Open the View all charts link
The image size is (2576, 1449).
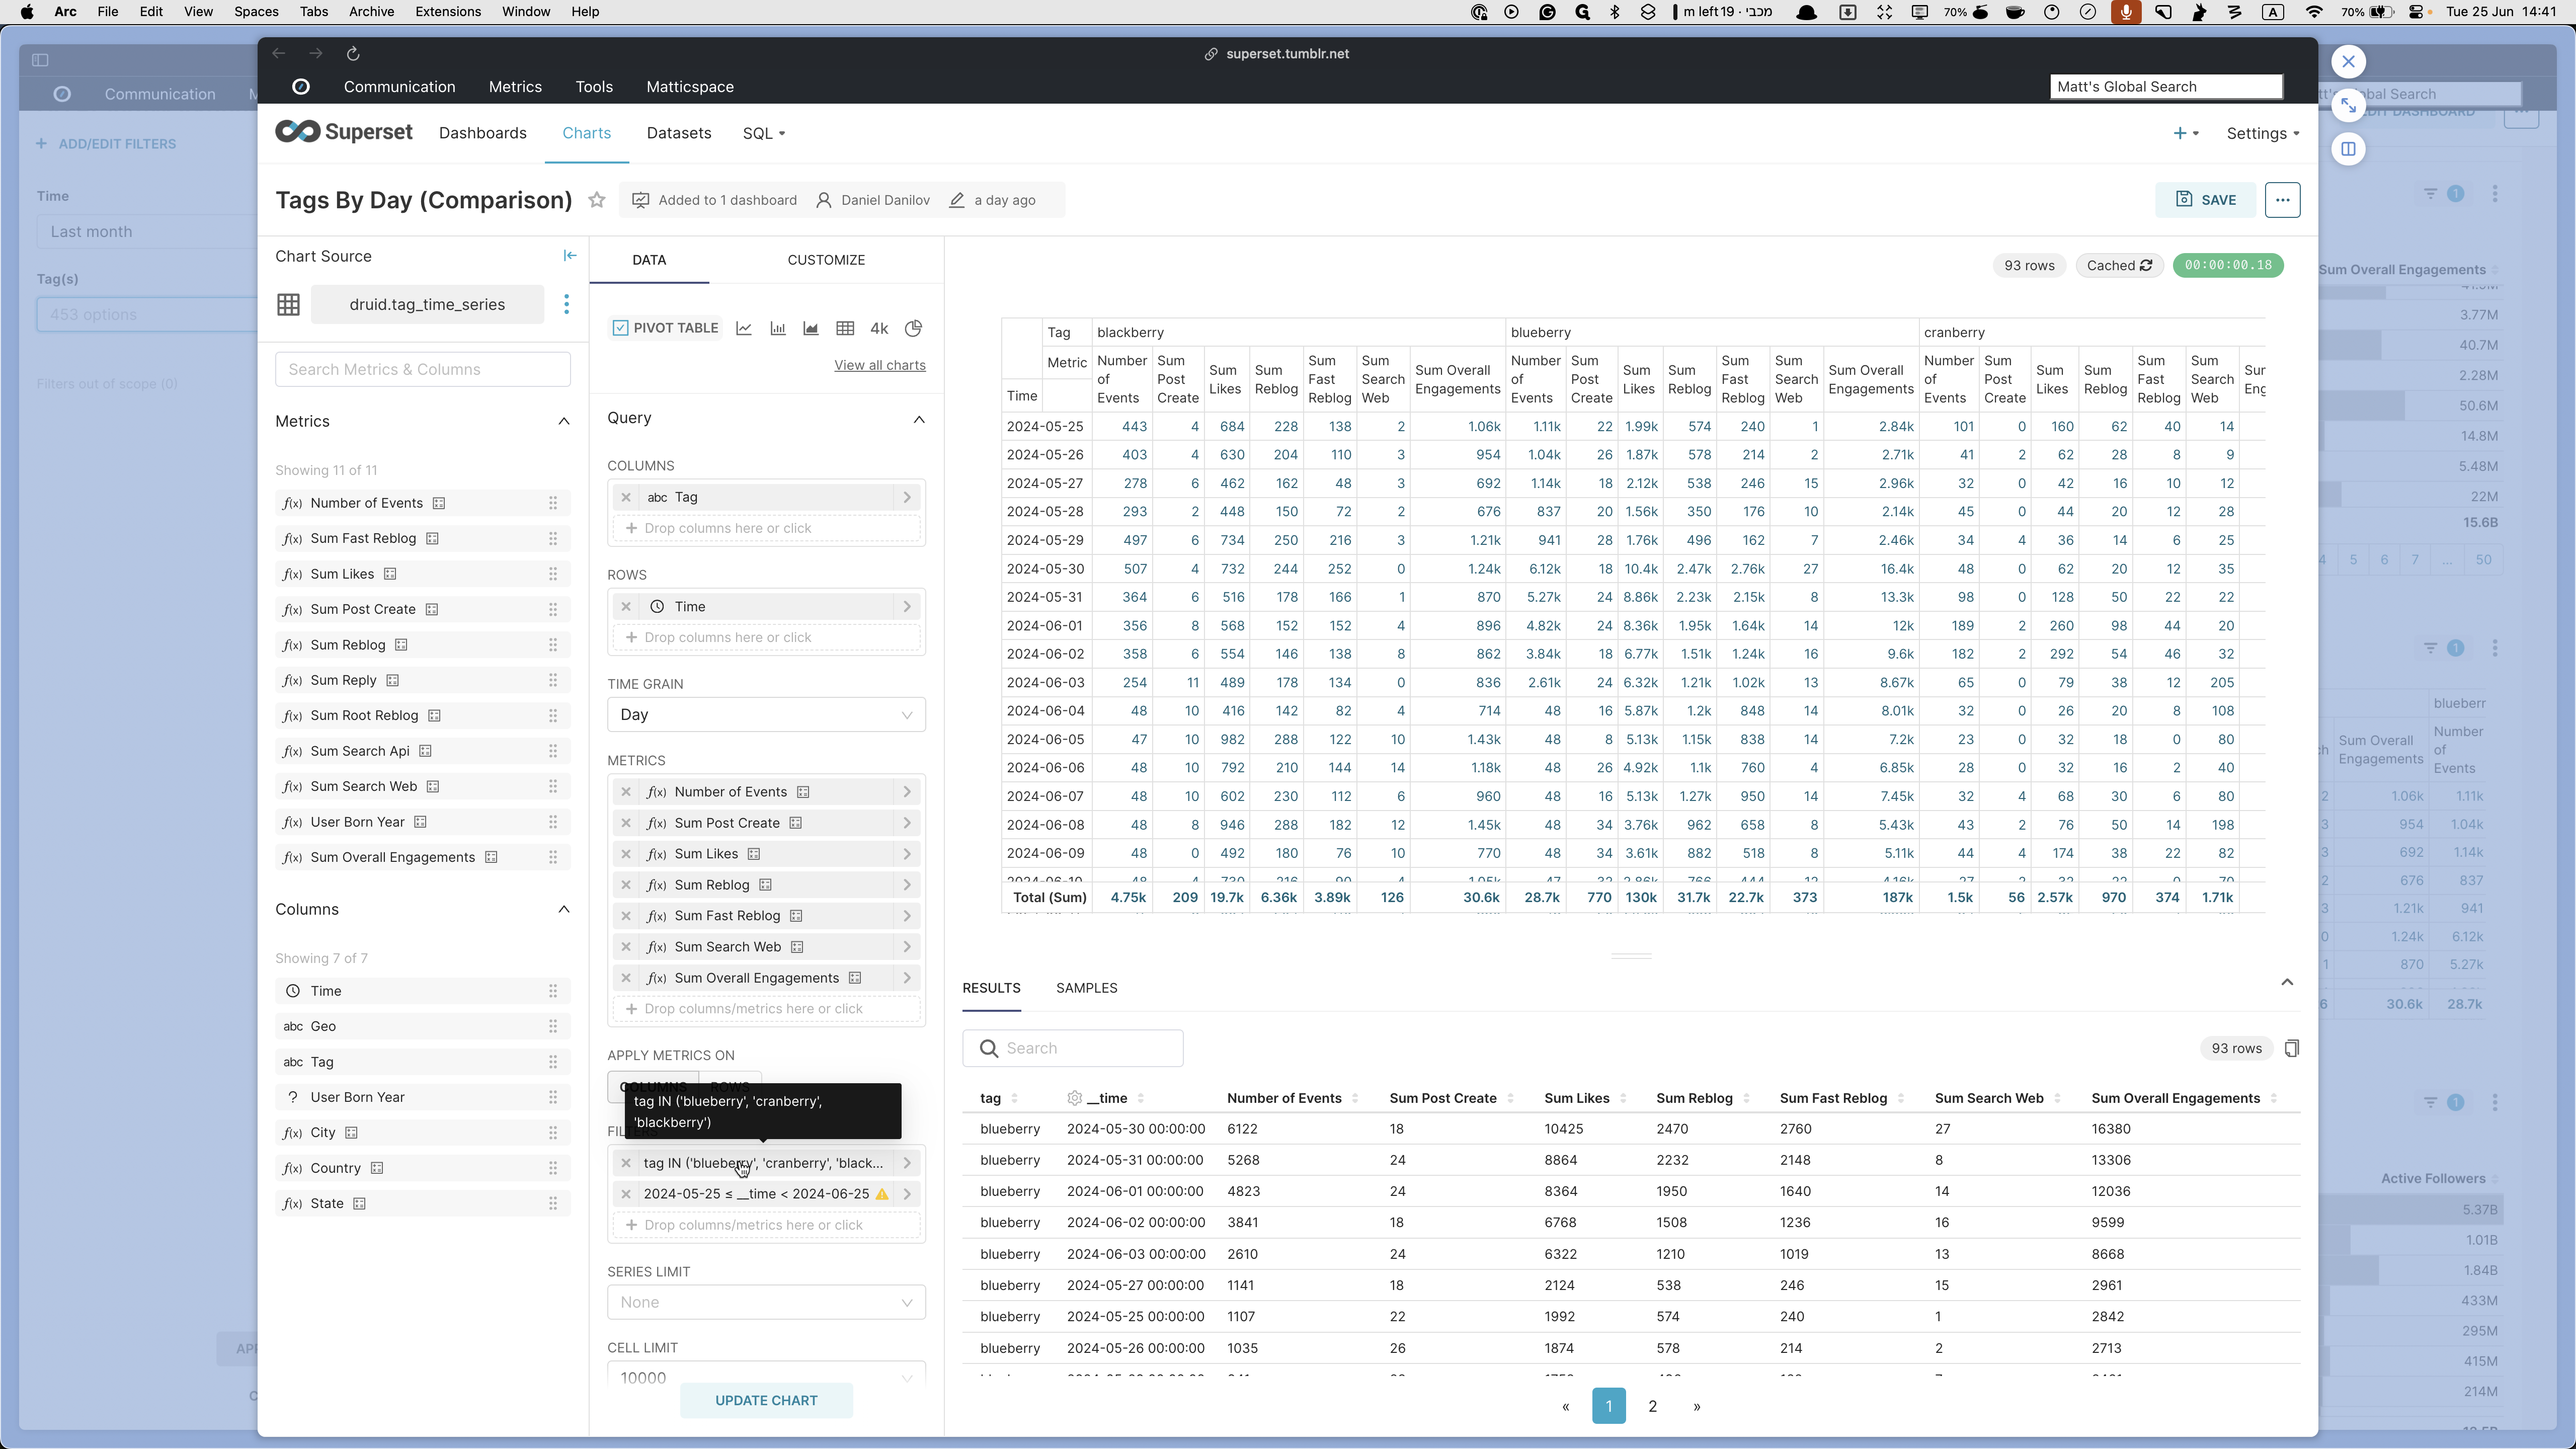pos(880,366)
